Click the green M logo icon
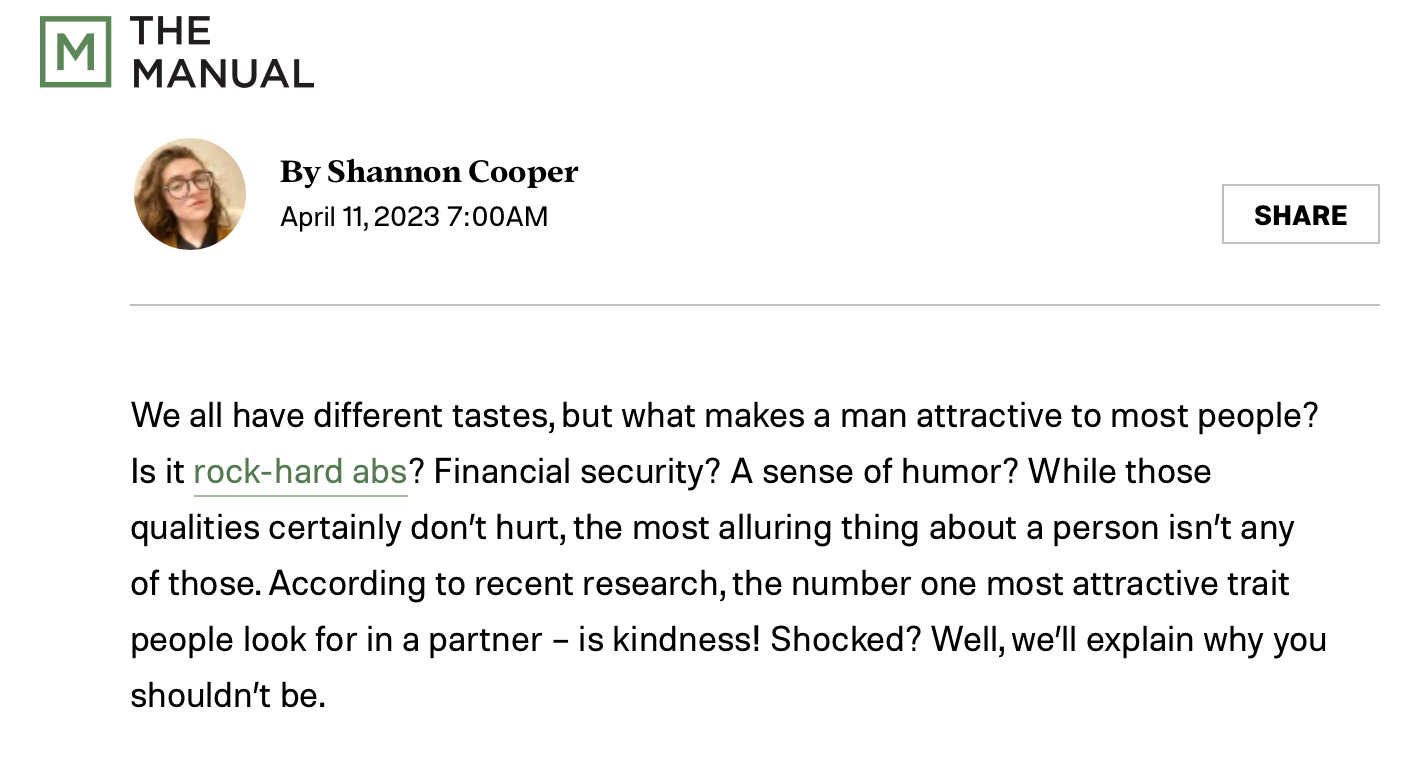 pyautogui.click(x=75, y=51)
